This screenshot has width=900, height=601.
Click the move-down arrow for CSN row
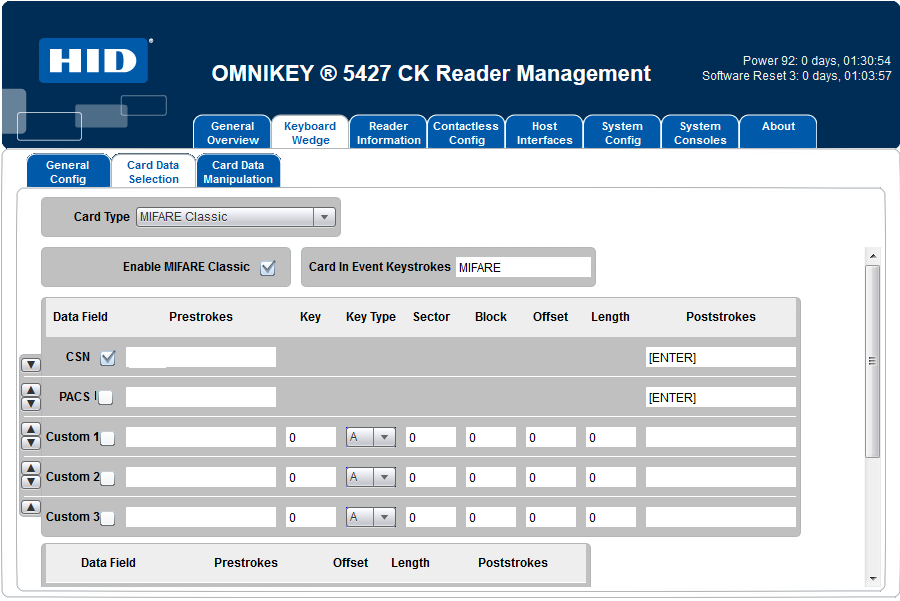(x=31, y=365)
